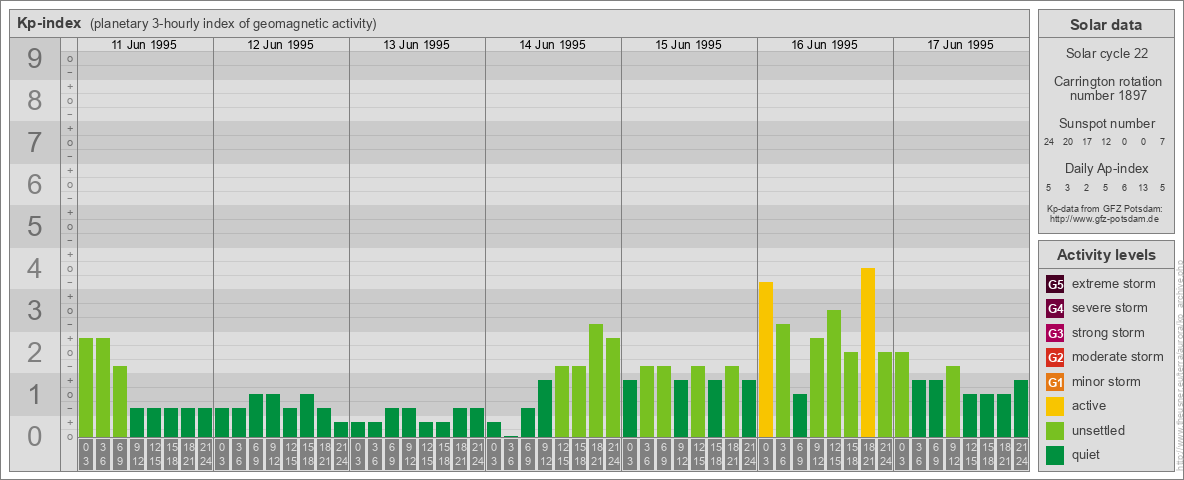This screenshot has height=480, width=1184.
Task: Click the dark green quiet swatch
Action: pyautogui.click(x=1055, y=455)
